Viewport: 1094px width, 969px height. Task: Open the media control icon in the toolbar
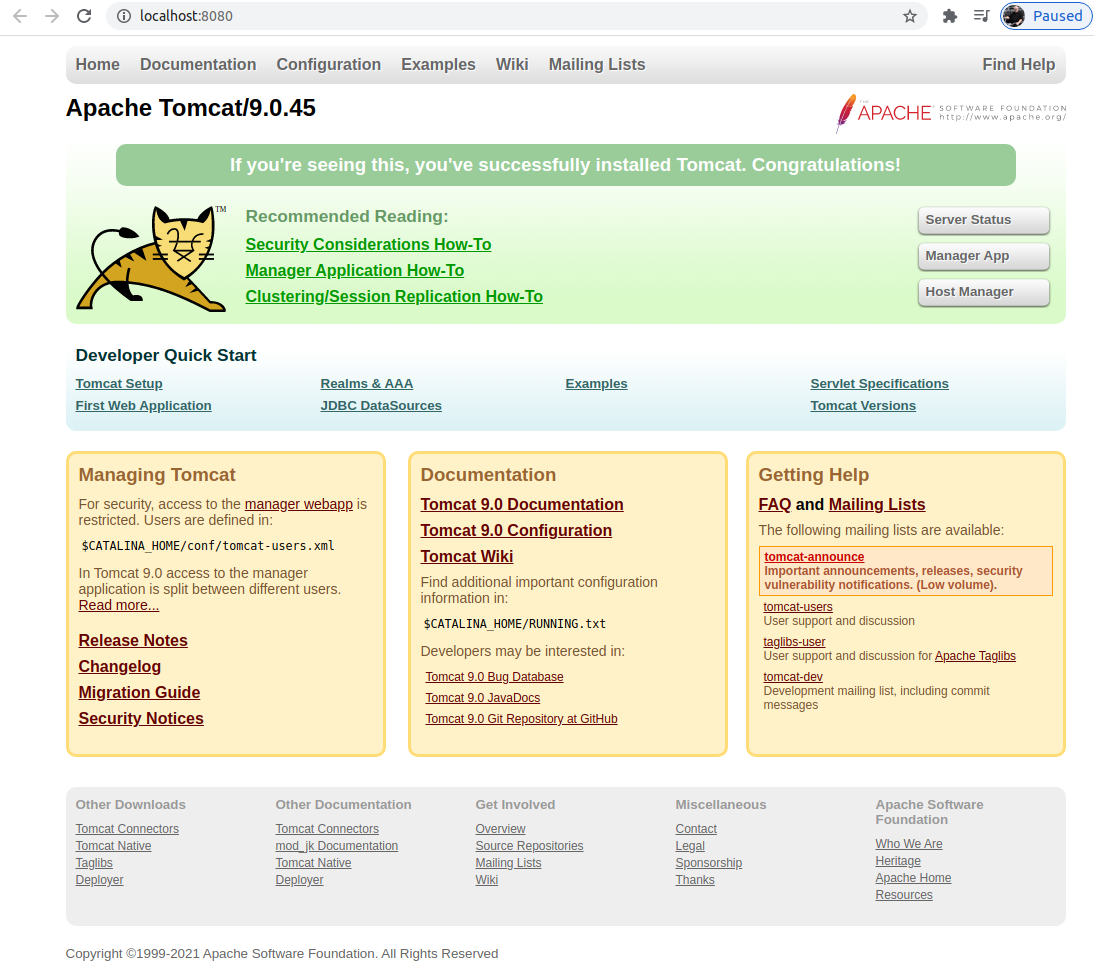[x=982, y=16]
